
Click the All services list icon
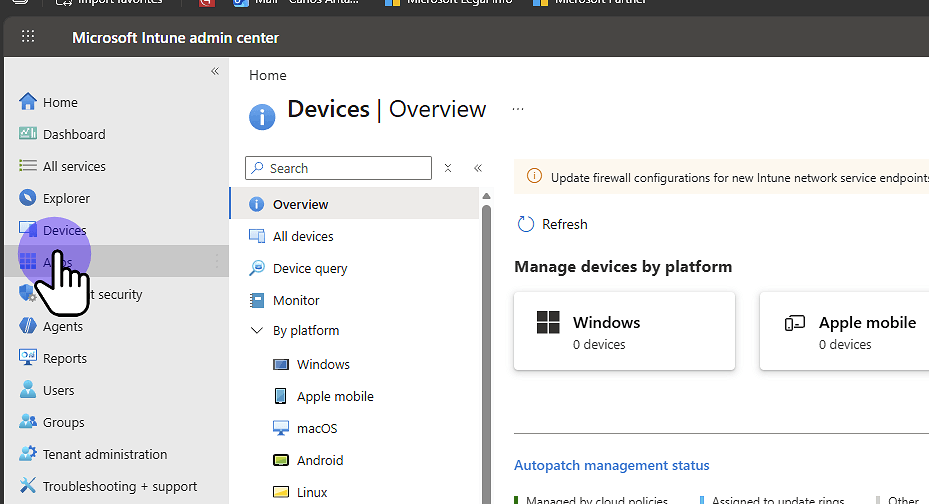(28, 165)
